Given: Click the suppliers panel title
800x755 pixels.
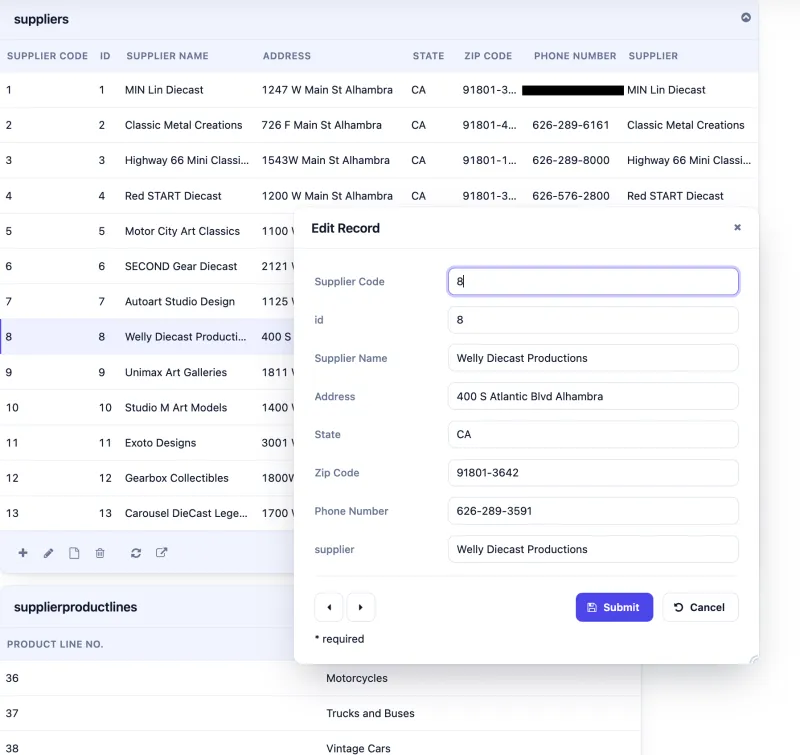Looking at the screenshot, I should point(41,19).
